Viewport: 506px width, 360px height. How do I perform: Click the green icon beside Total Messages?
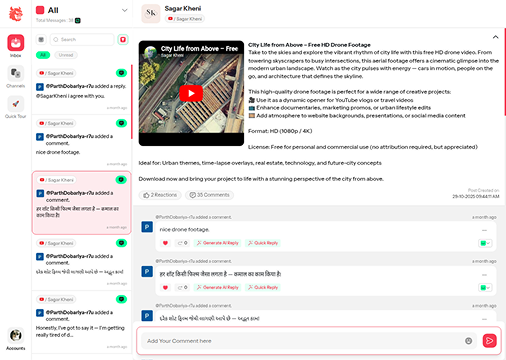pos(78,21)
